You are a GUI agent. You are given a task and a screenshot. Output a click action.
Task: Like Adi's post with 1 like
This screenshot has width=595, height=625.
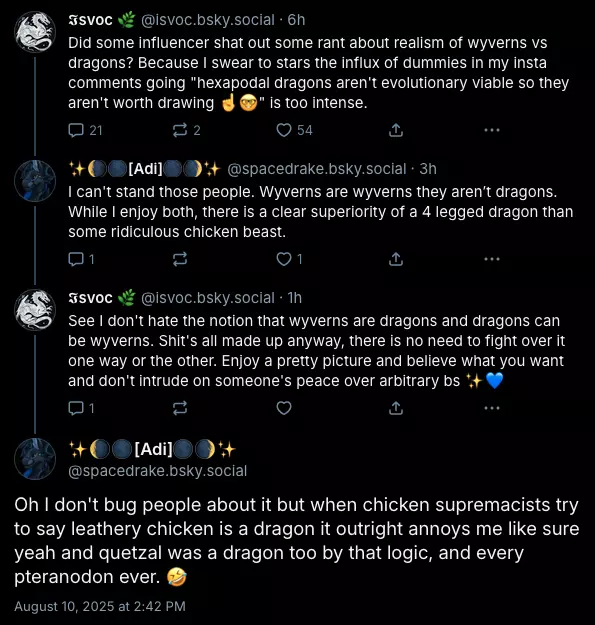click(x=289, y=259)
